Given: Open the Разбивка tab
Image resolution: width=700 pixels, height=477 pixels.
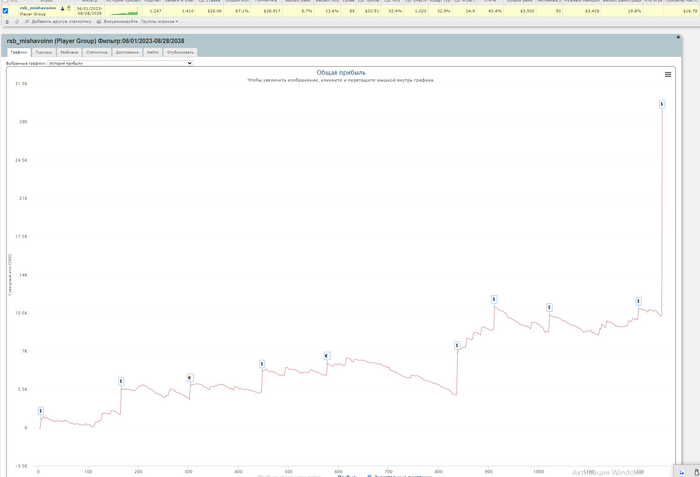Looking at the screenshot, I should (69, 52).
